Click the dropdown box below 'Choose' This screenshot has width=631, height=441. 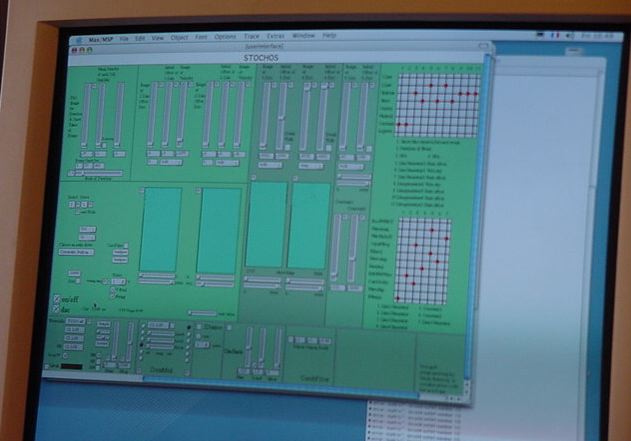76,252
